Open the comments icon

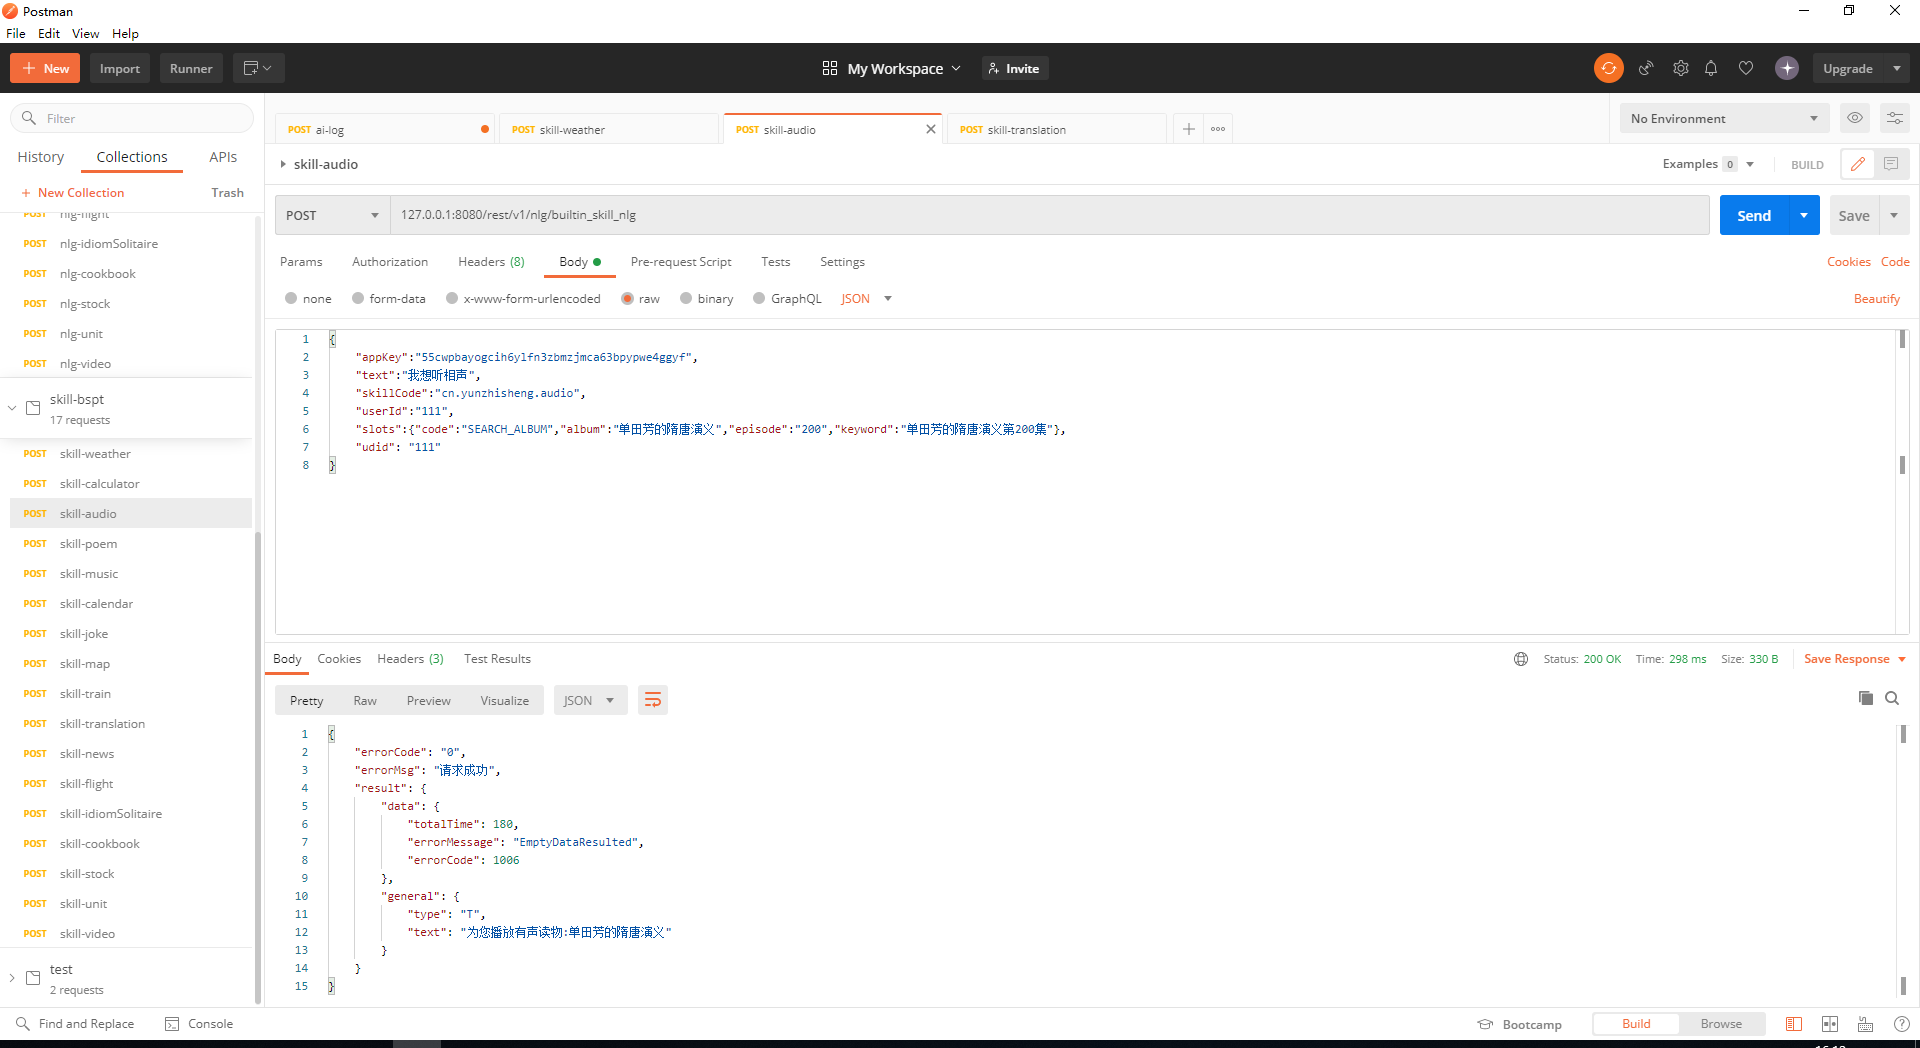click(1891, 164)
